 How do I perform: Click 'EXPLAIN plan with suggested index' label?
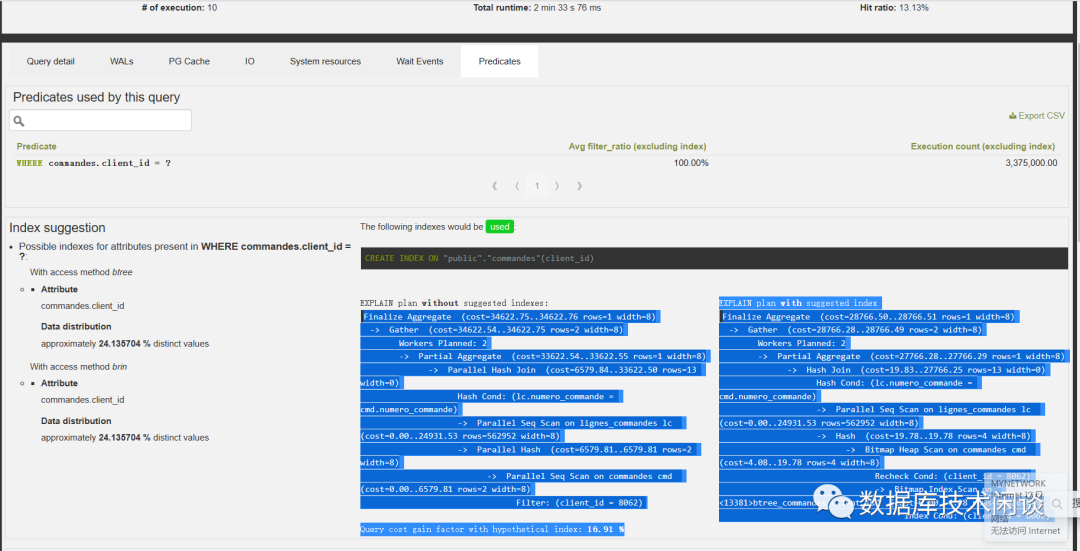point(800,303)
